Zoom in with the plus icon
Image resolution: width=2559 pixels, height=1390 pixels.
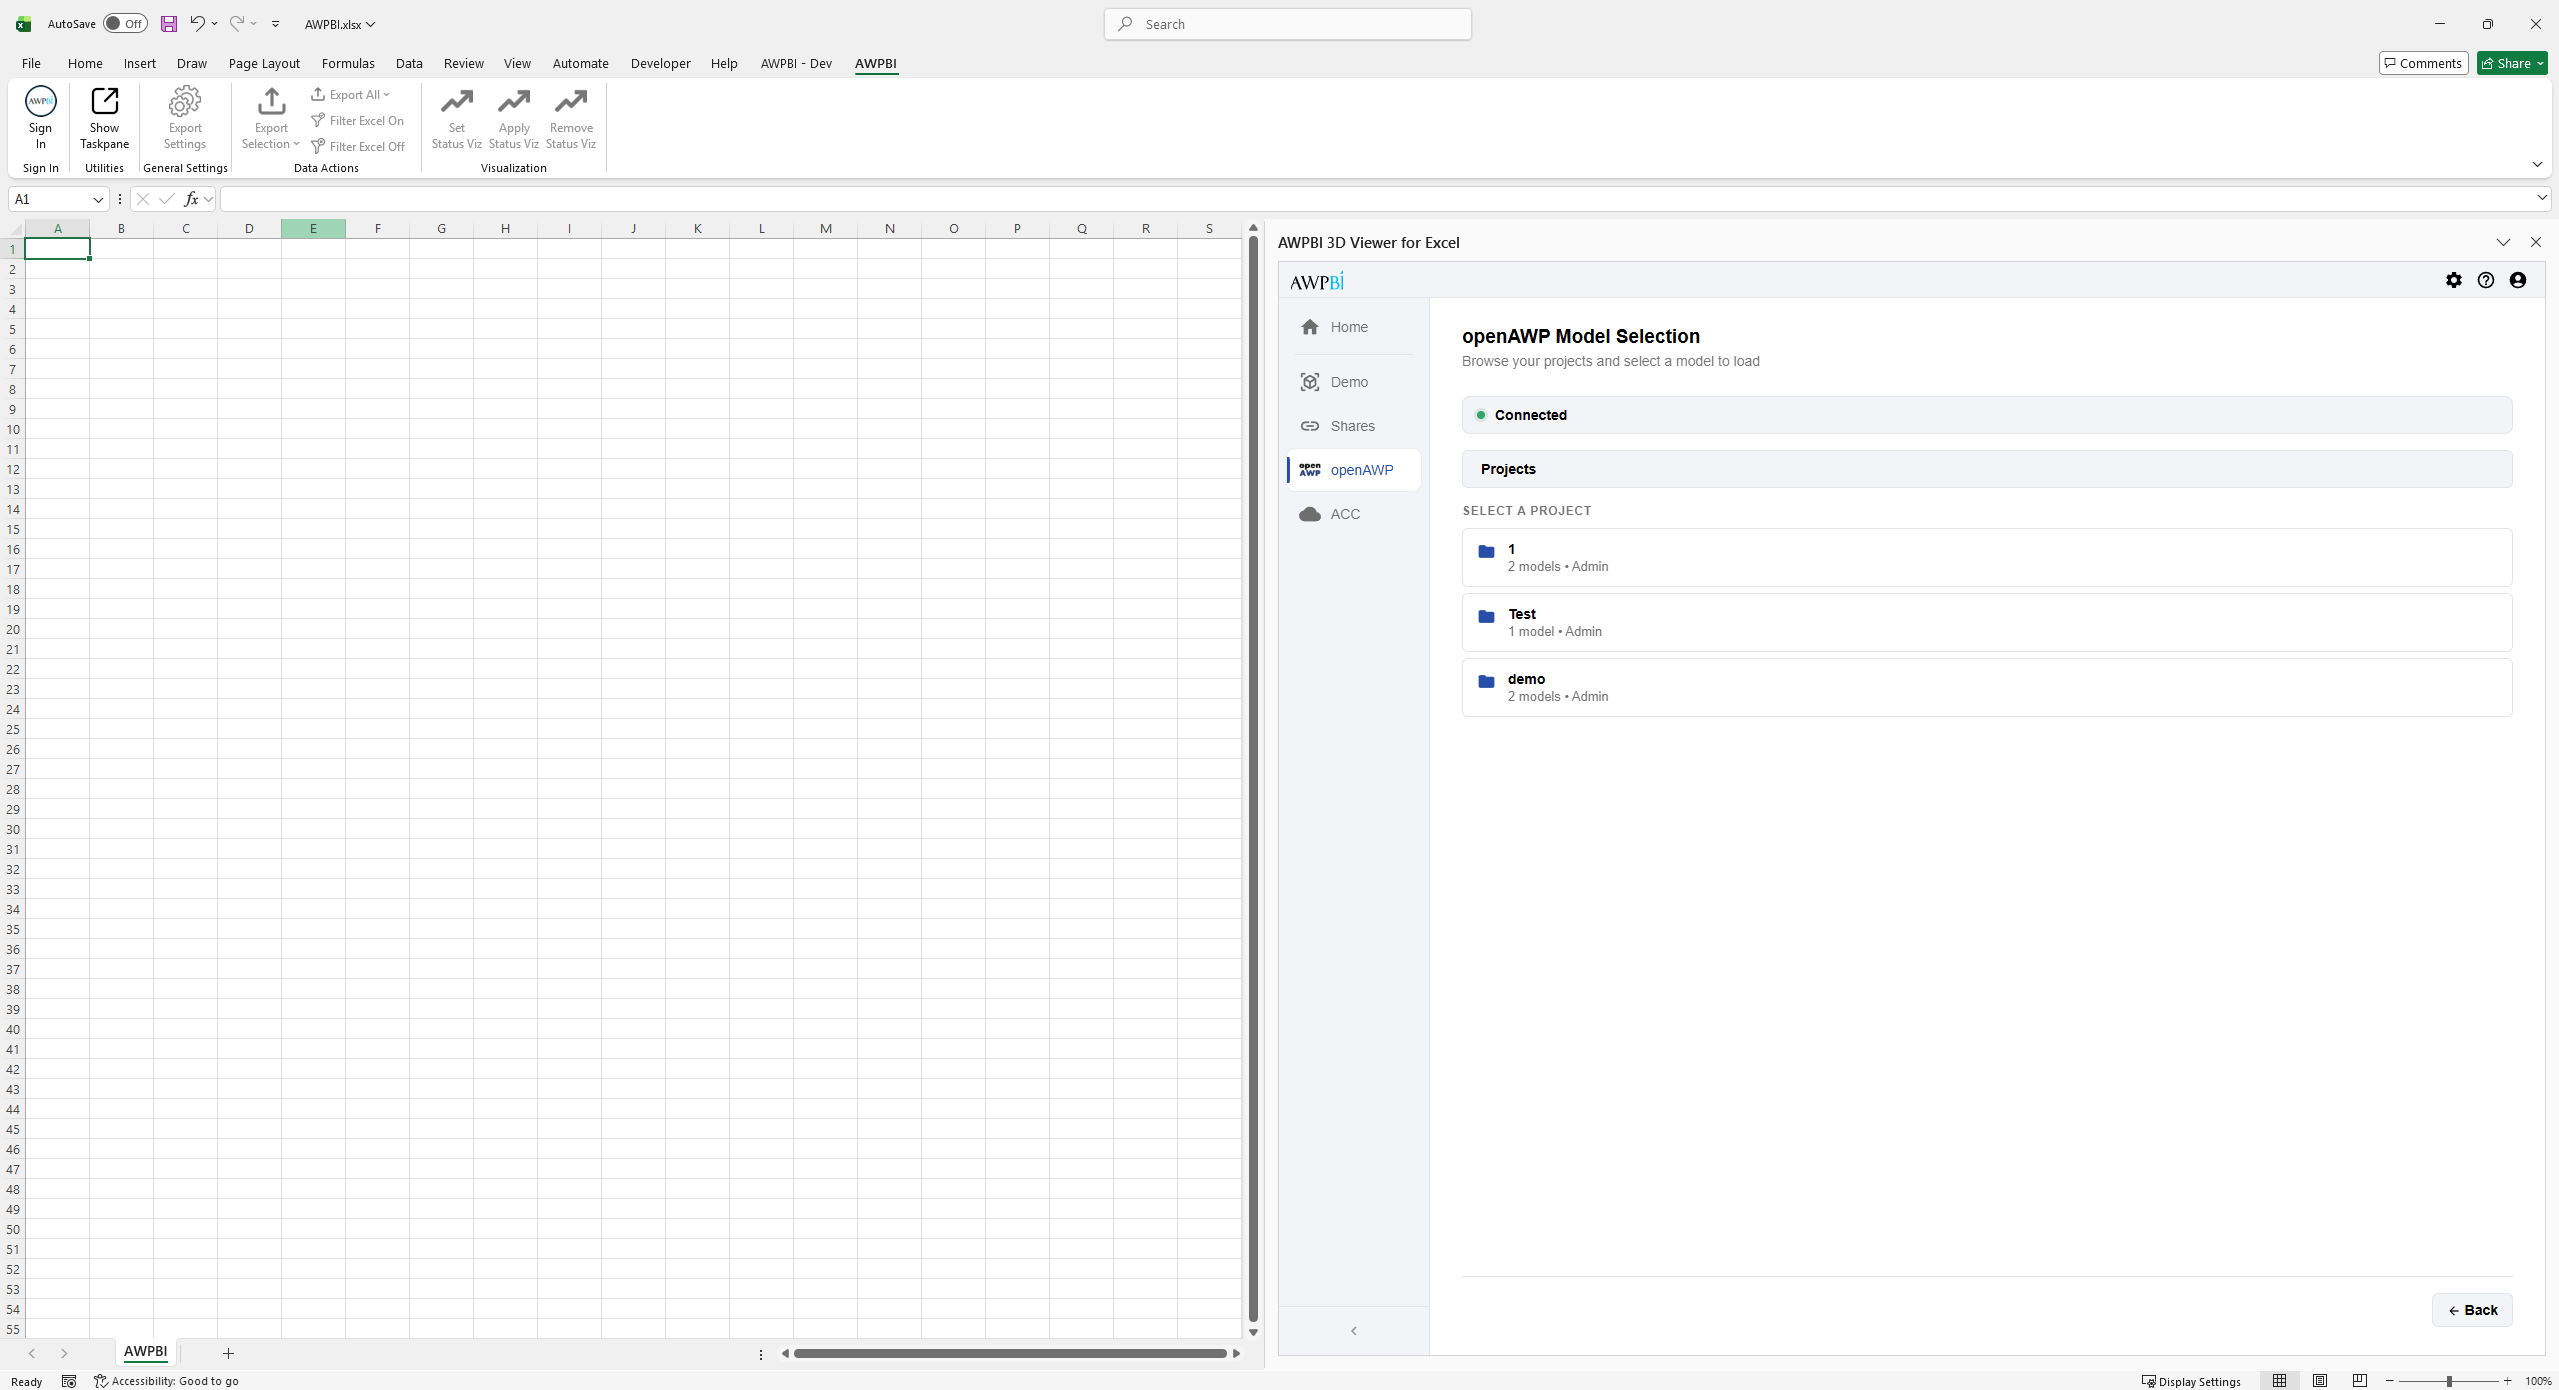[x=2507, y=1381]
